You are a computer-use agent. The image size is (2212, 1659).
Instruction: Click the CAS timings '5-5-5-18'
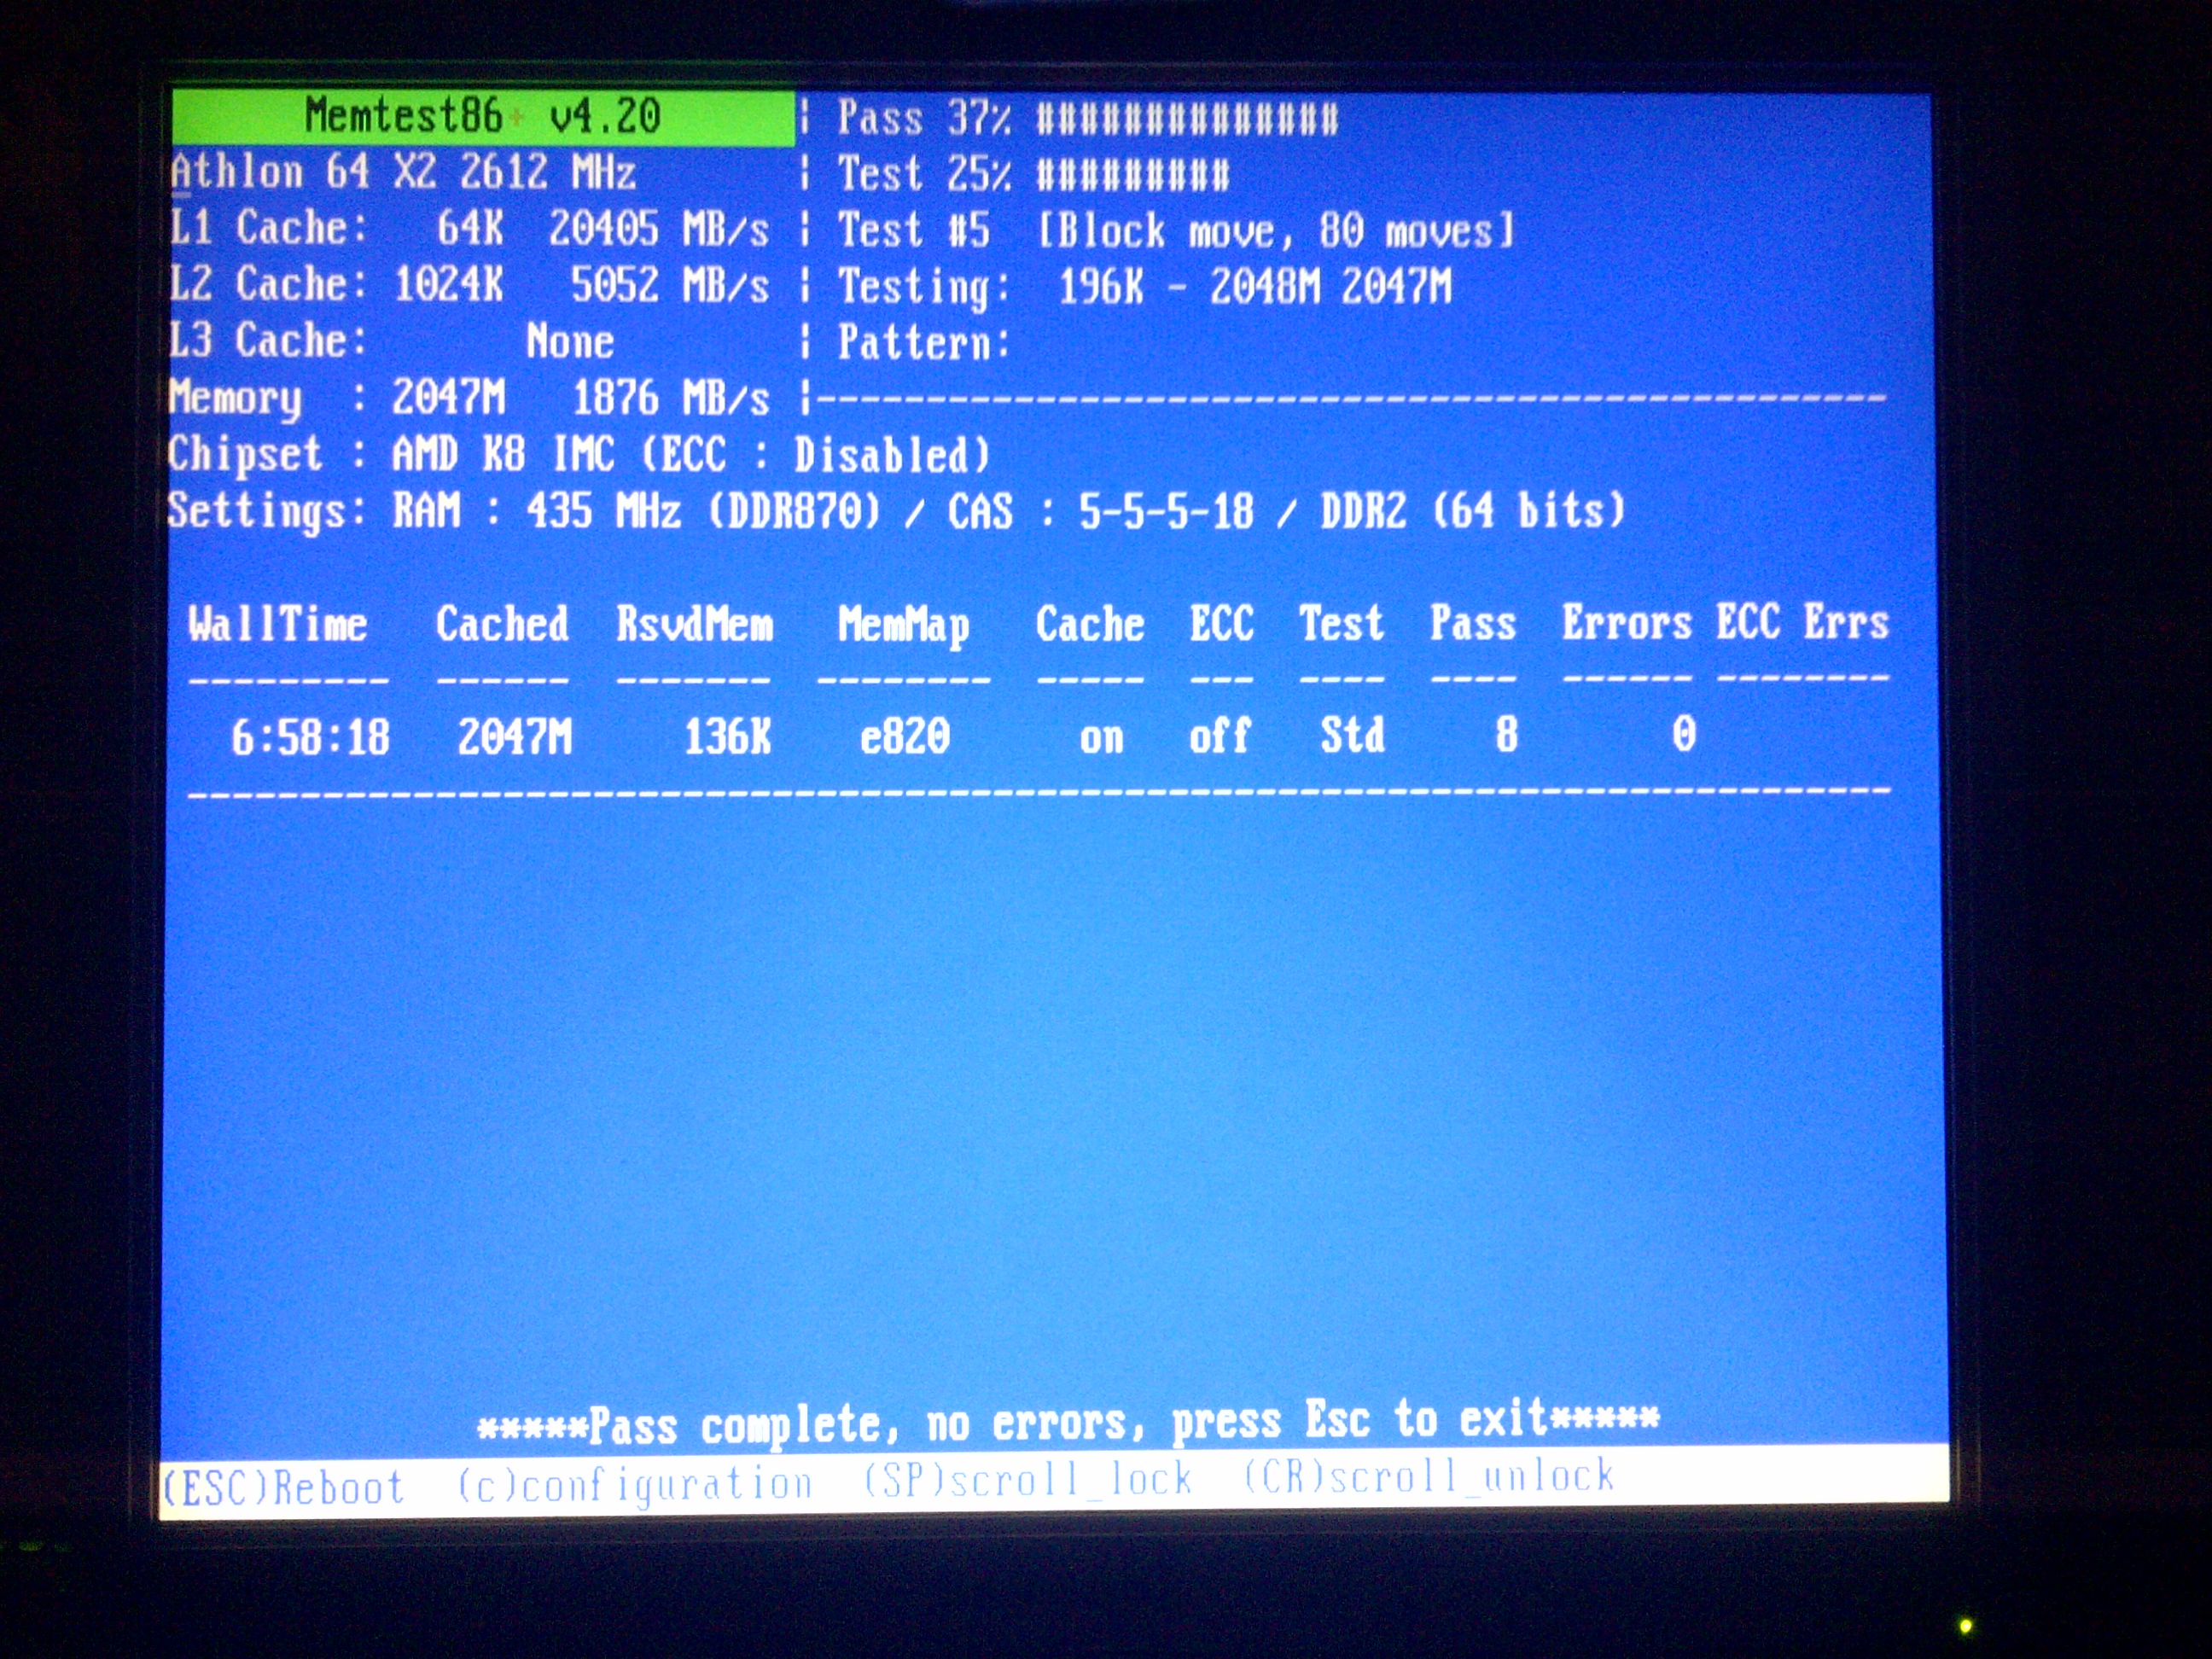(1166, 512)
